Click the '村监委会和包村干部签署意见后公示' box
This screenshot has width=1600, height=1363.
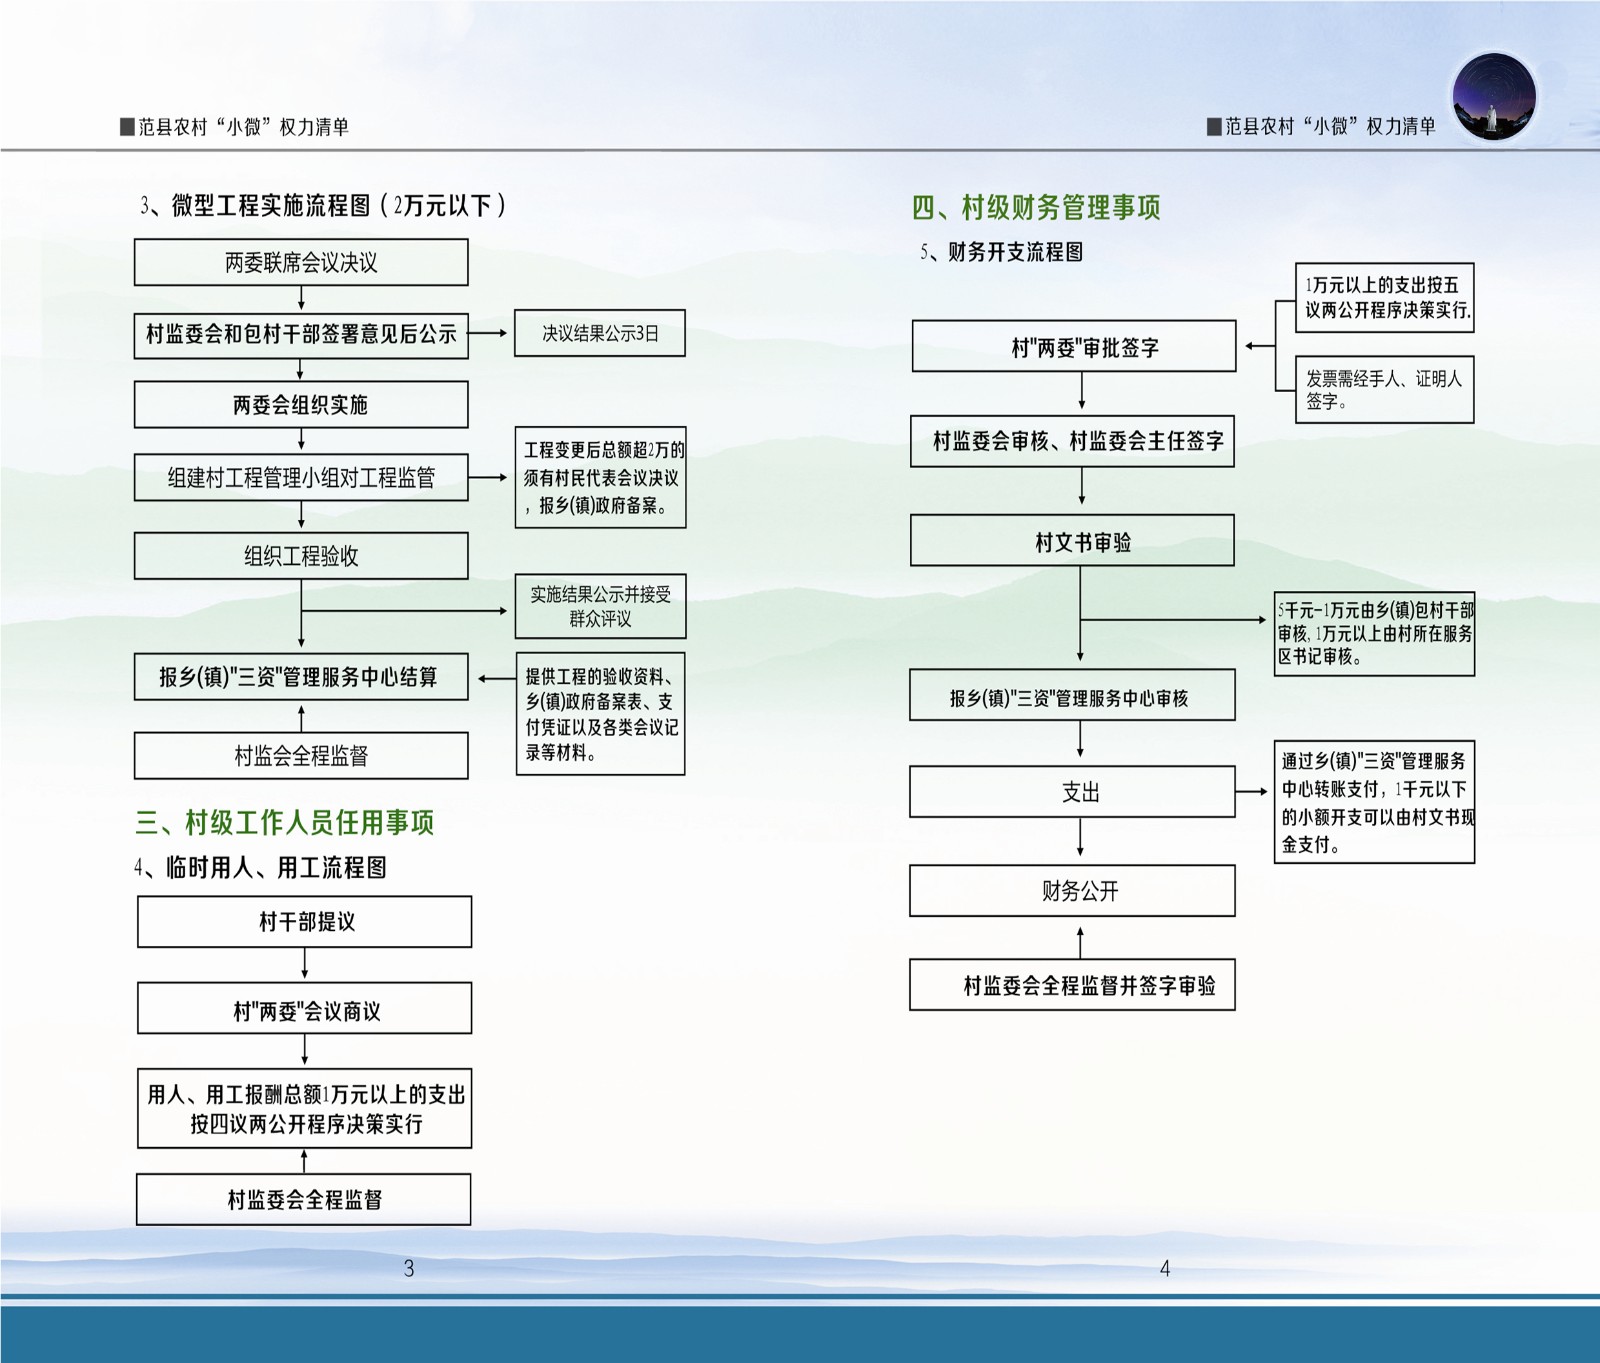(x=301, y=334)
